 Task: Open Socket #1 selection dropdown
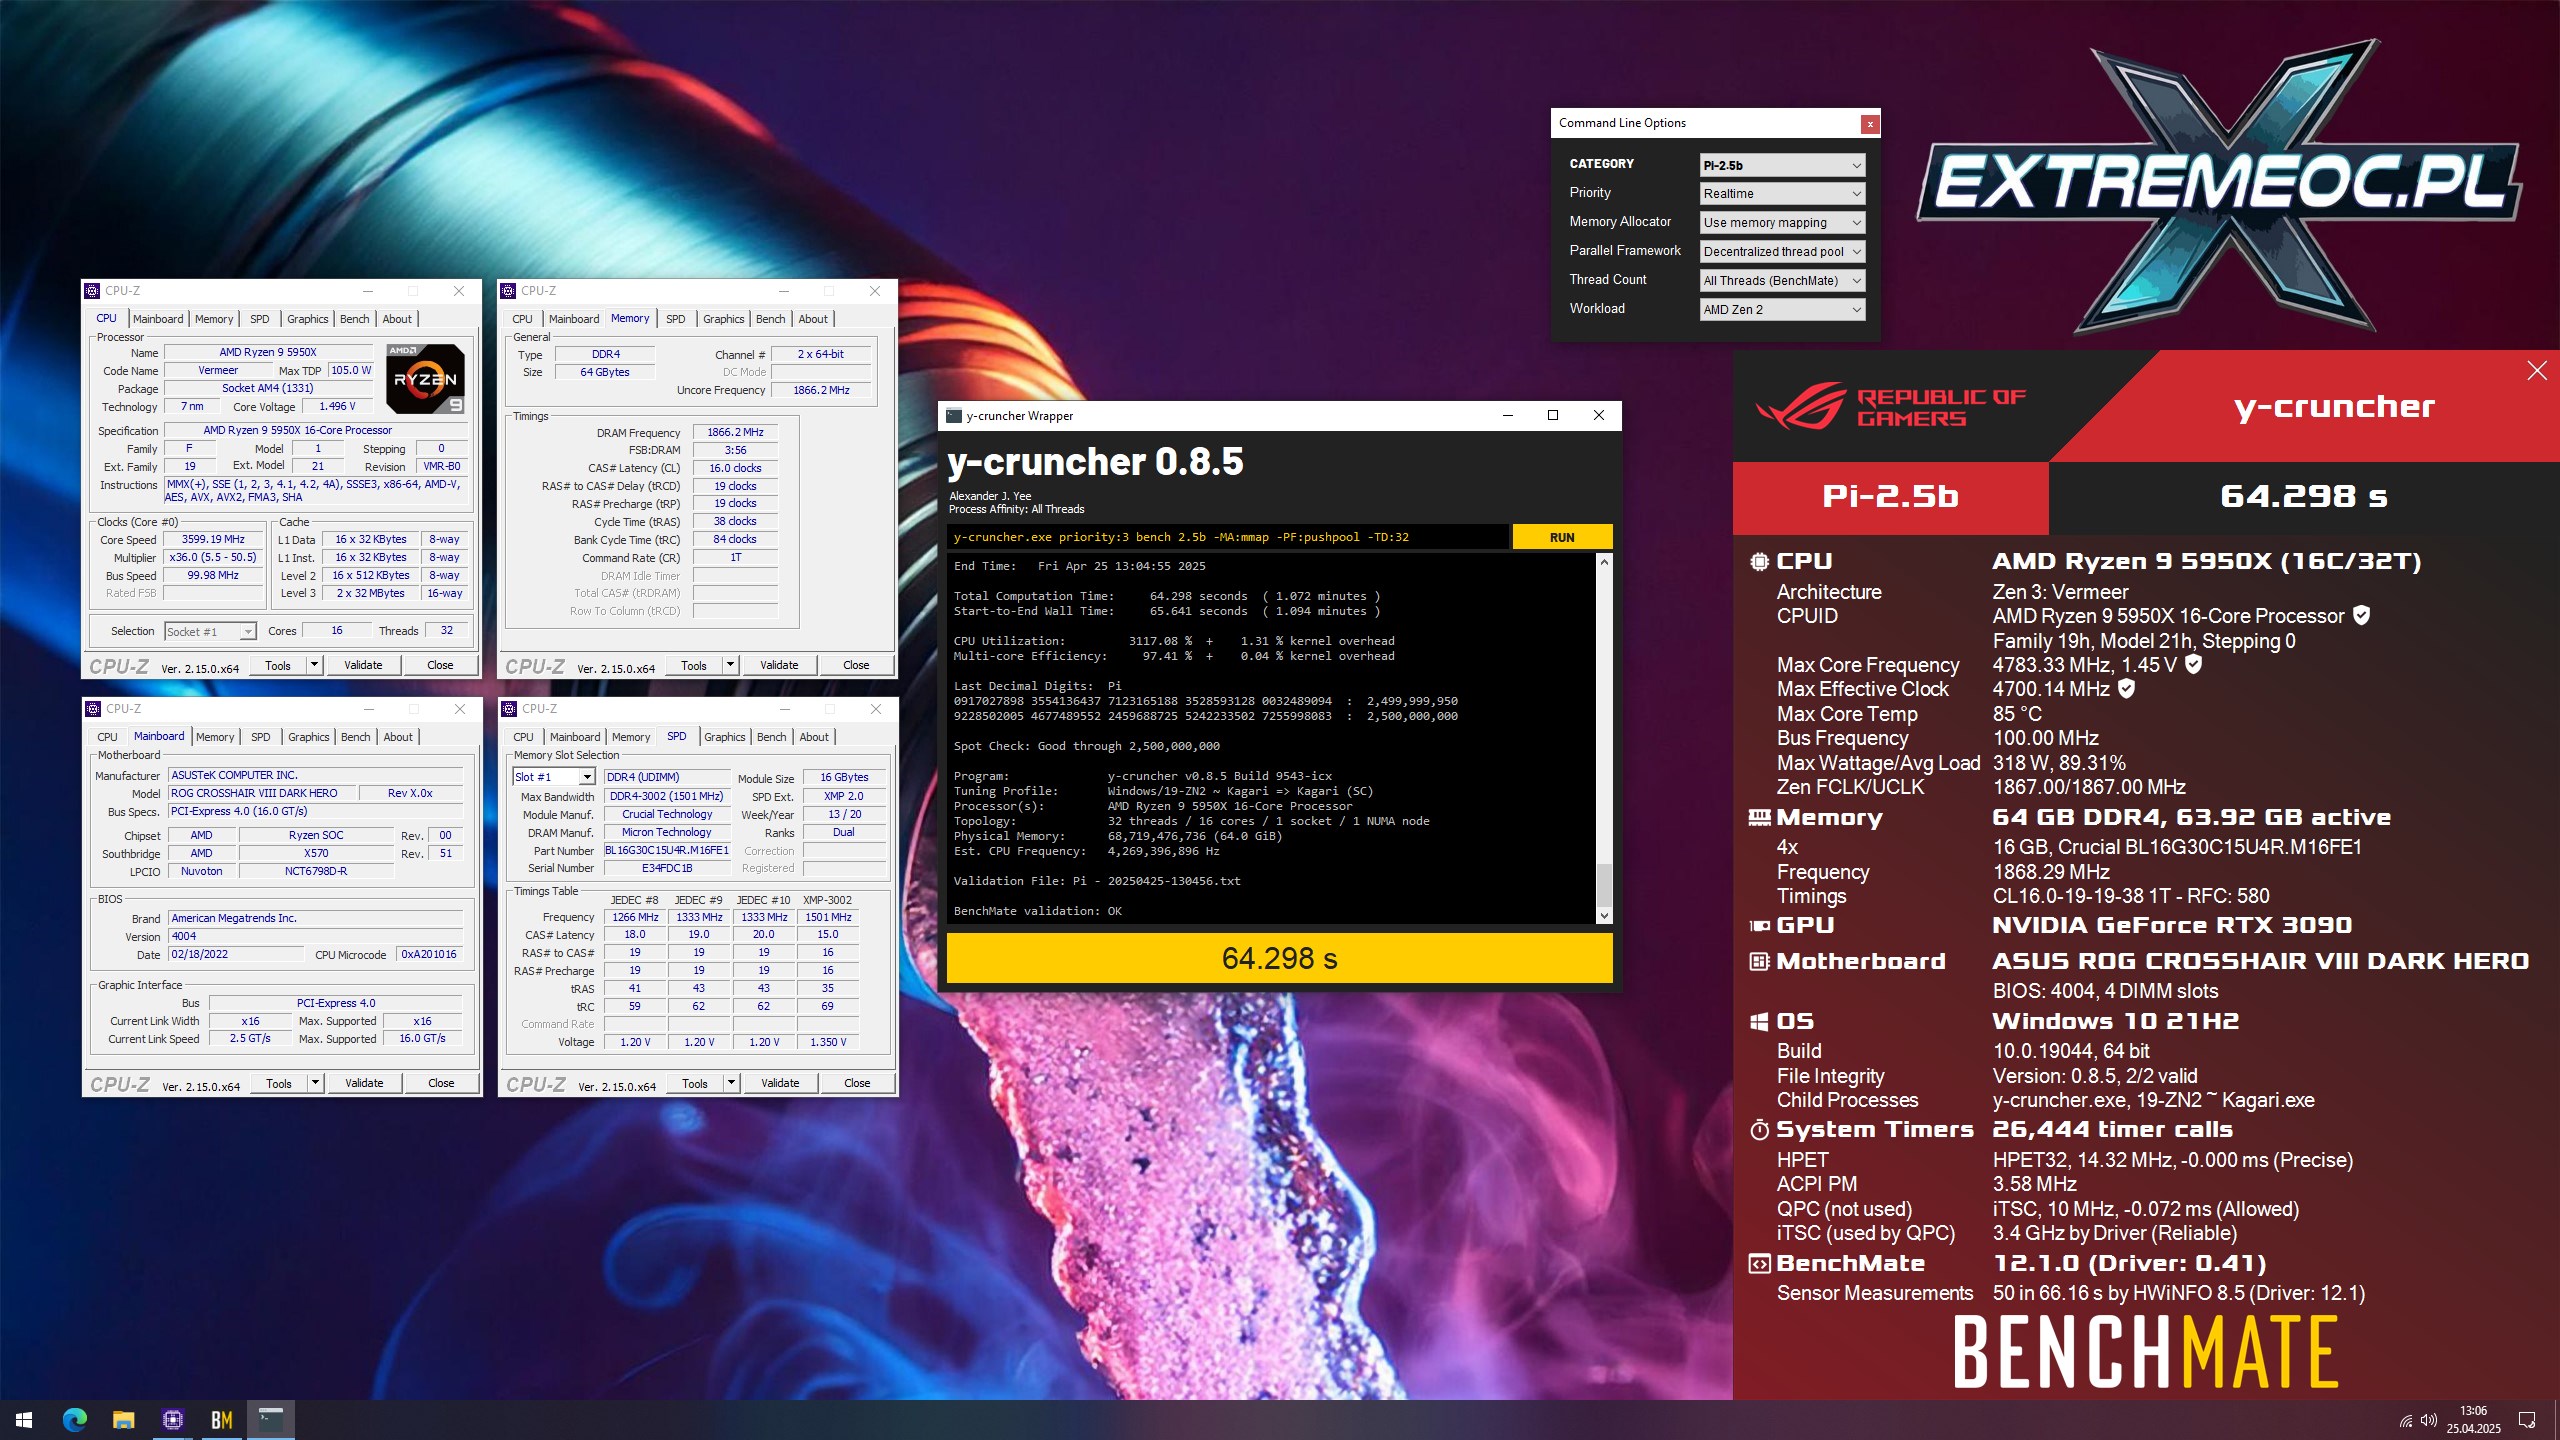click(210, 631)
